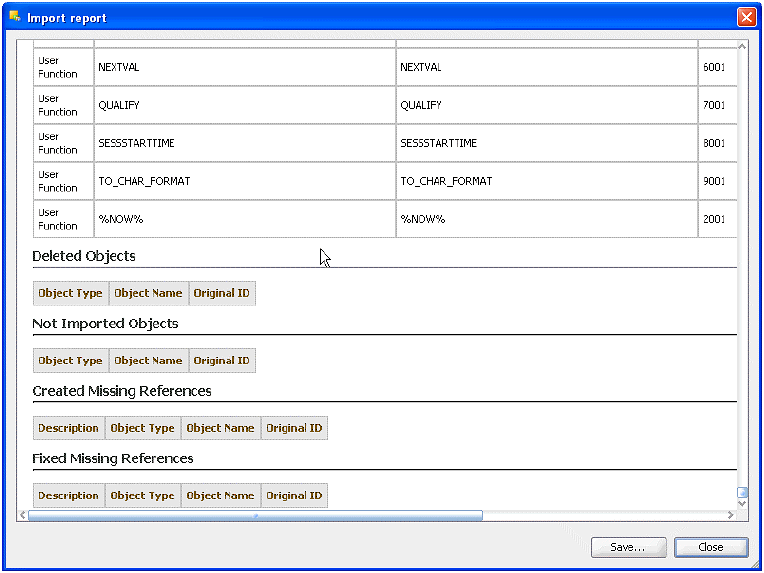Select the first TO_CHAR_FORMAT cell
The image size is (764, 573).
(245, 181)
